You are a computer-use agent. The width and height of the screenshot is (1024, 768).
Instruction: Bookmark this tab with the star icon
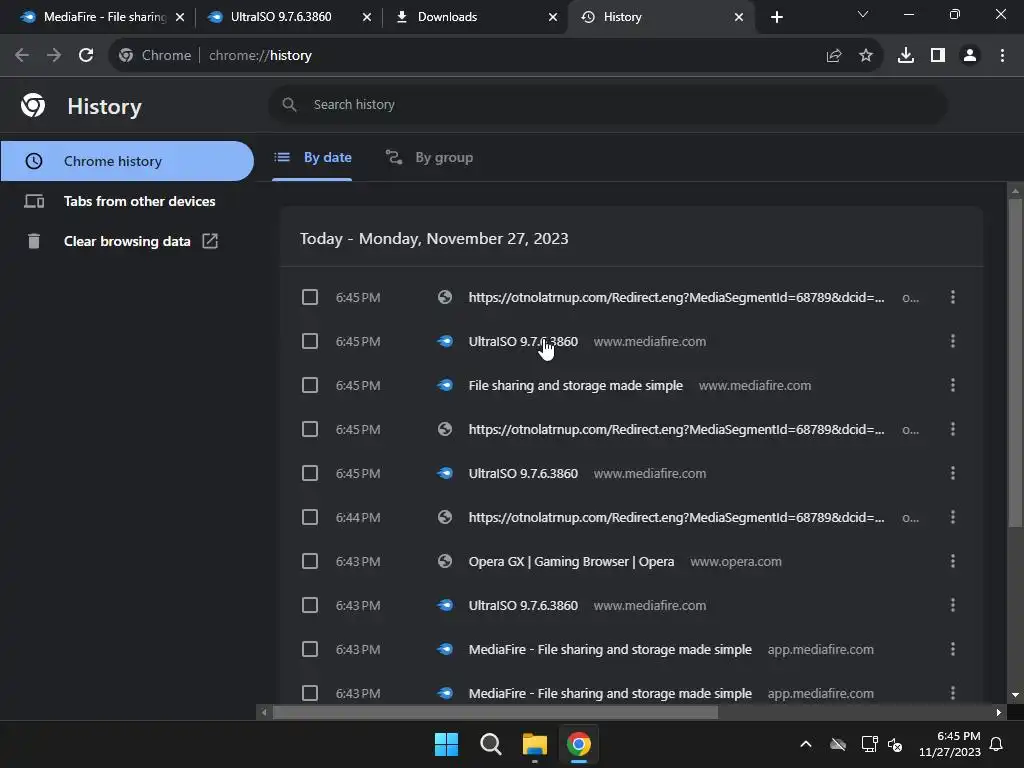pos(866,56)
